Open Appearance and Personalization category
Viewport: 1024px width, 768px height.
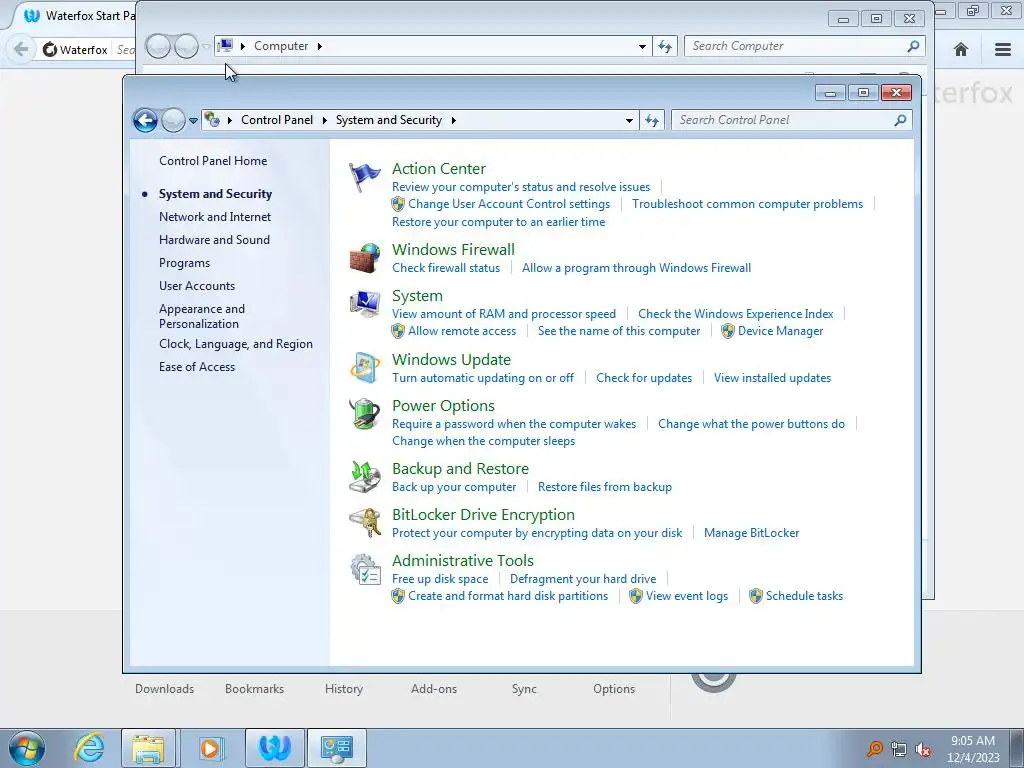(202, 316)
